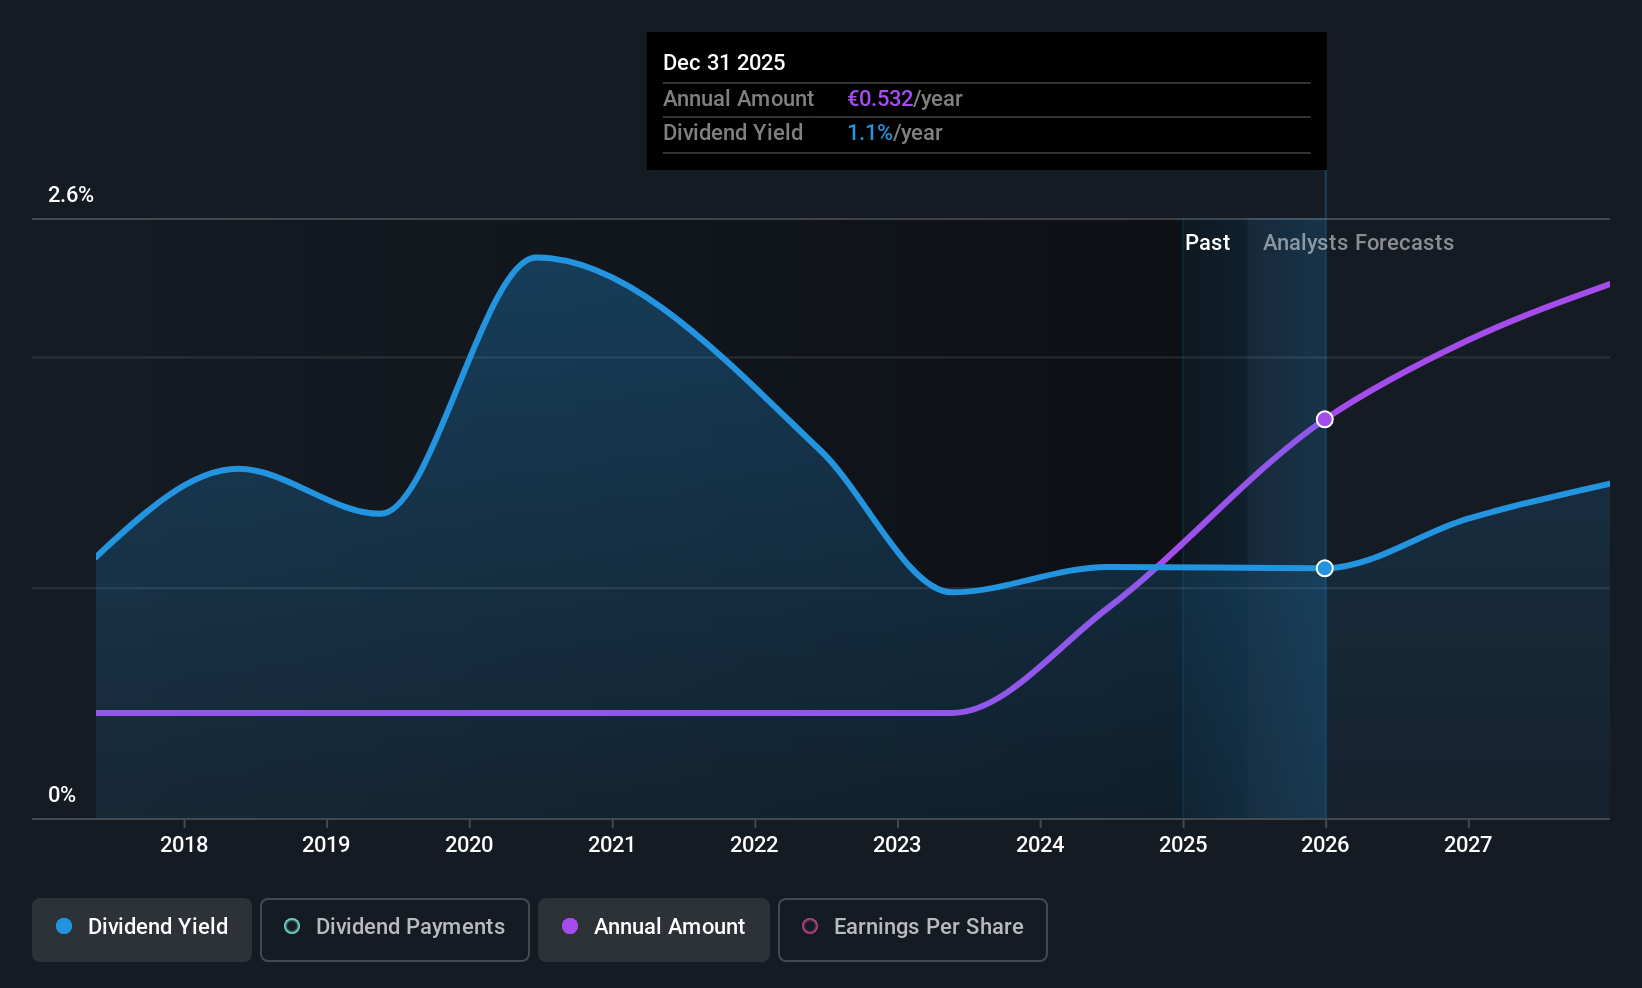This screenshot has width=1642, height=988.
Task: Click the 2.6% y-axis label
Action: tap(71, 195)
